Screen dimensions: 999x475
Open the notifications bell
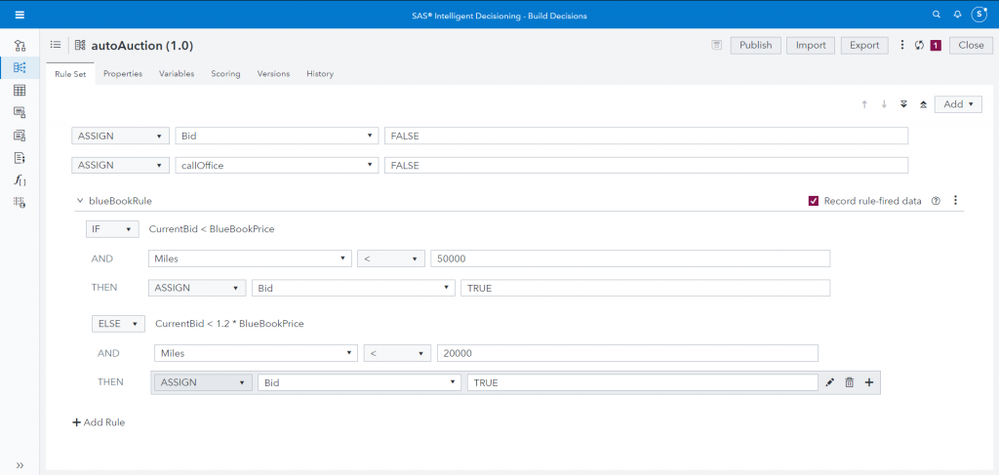tap(957, 15)
